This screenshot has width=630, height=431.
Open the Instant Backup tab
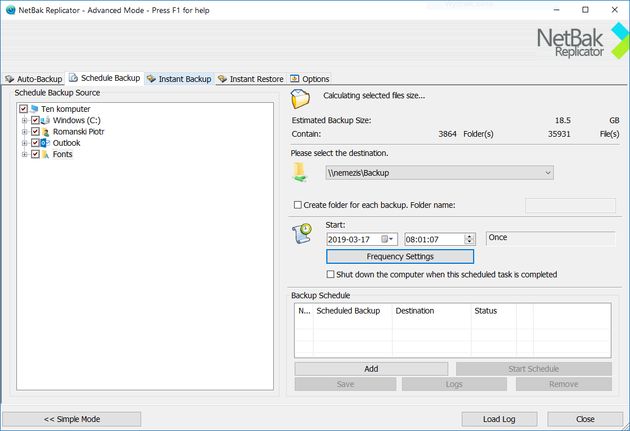pos(180,79)
